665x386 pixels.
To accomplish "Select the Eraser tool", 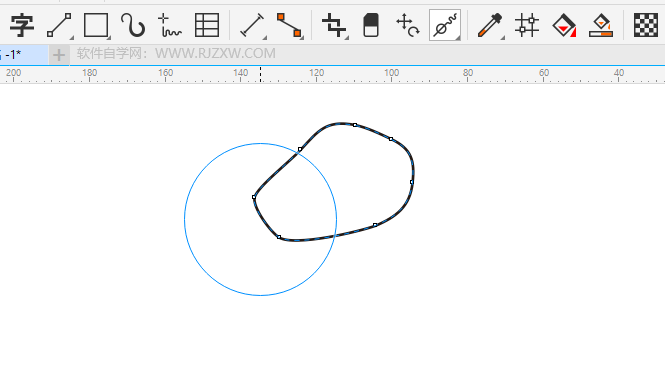I will point(371,25).
